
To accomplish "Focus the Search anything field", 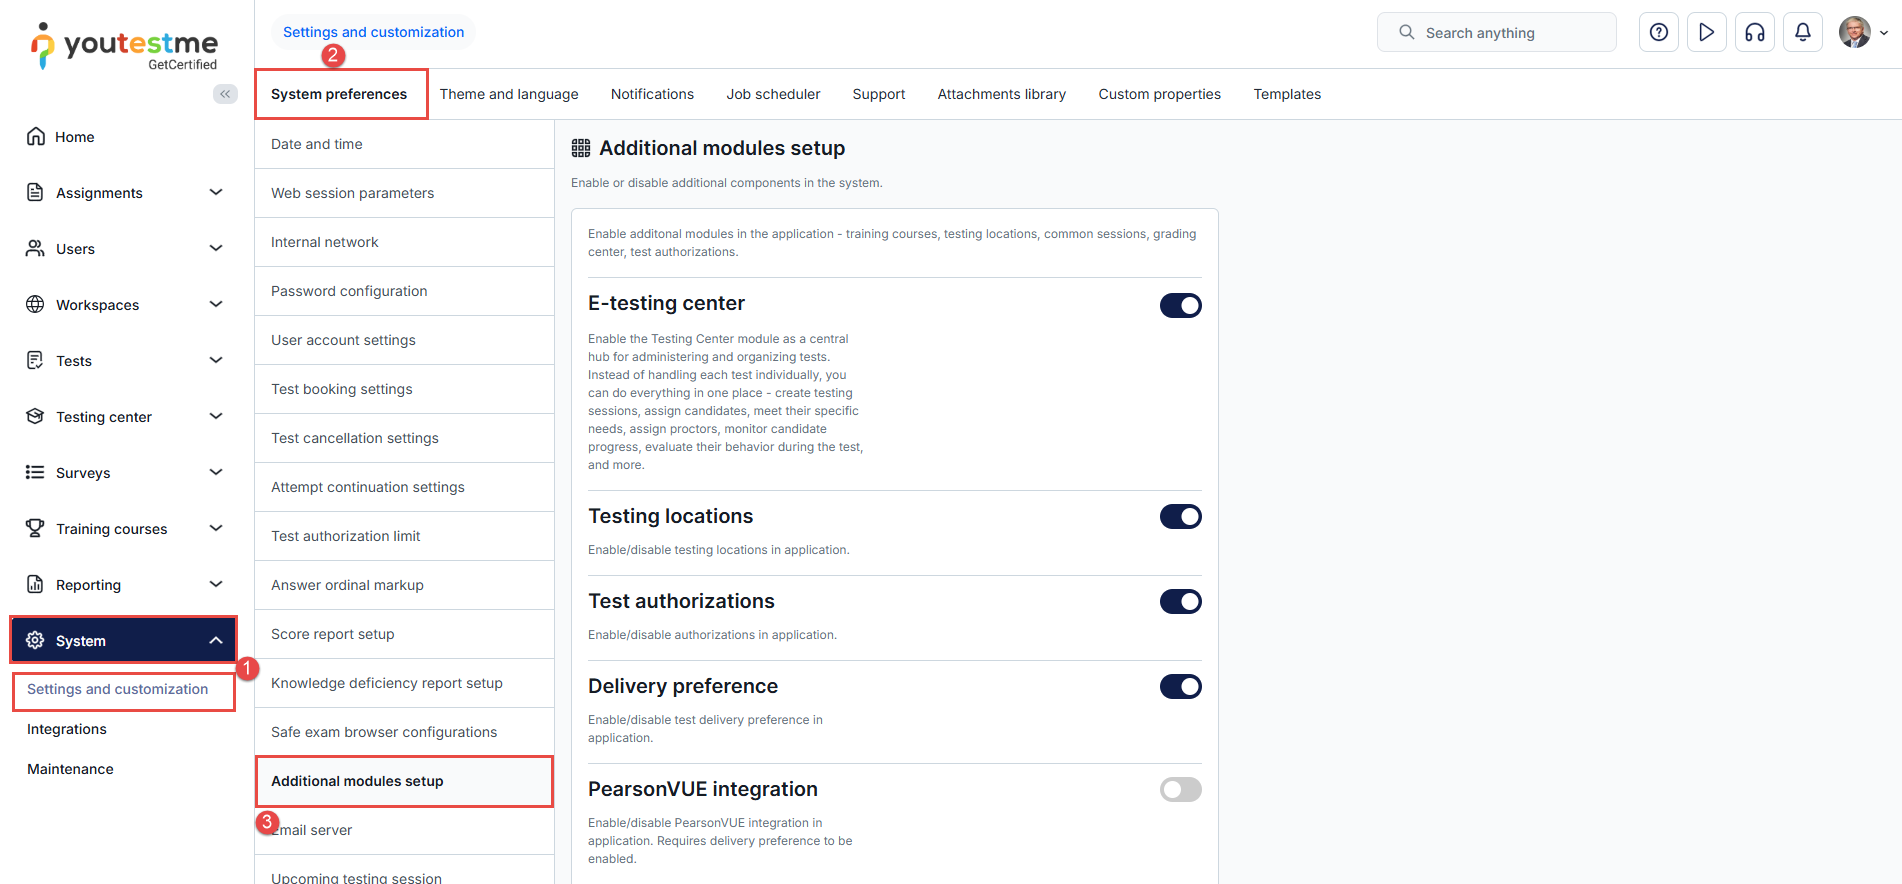I will 1497,32.
